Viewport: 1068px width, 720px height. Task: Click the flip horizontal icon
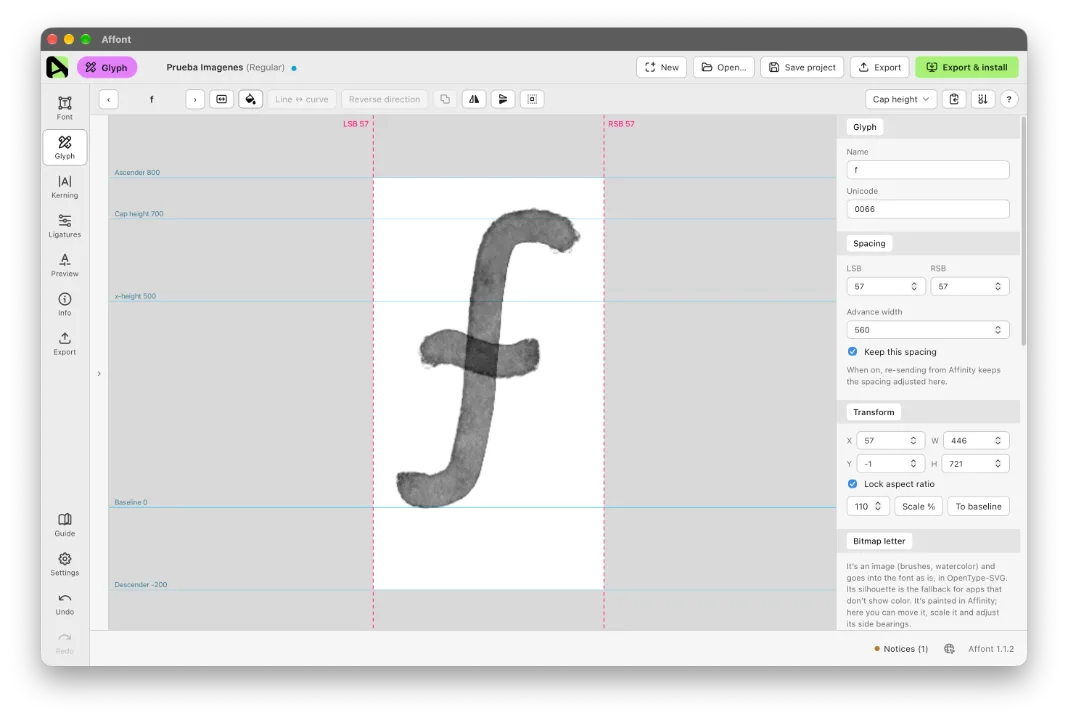[474, 99]
